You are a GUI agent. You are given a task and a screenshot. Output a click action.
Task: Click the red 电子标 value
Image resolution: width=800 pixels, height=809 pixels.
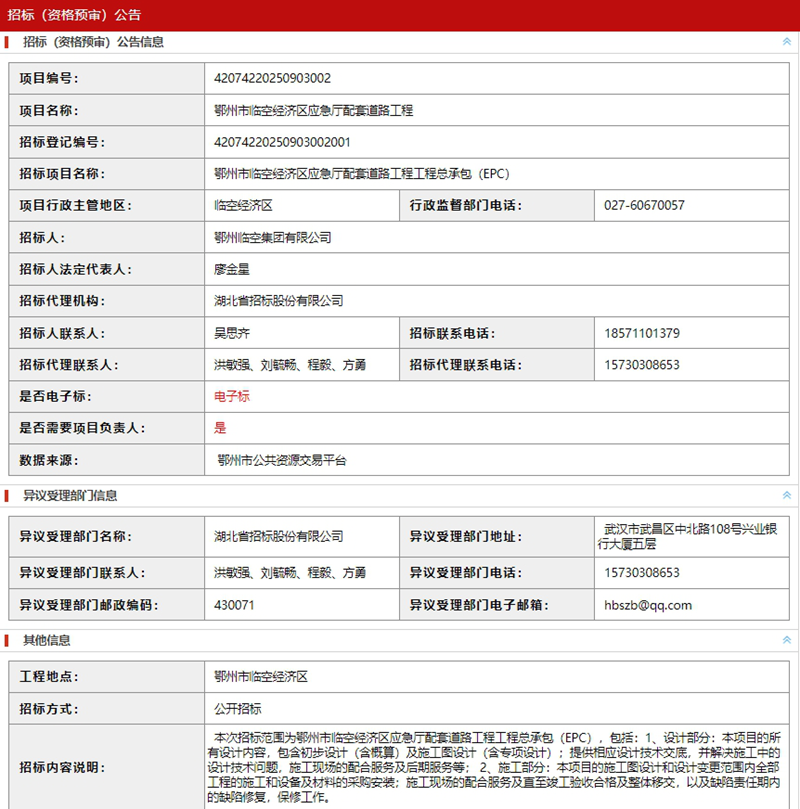click(x=232, y=396)
